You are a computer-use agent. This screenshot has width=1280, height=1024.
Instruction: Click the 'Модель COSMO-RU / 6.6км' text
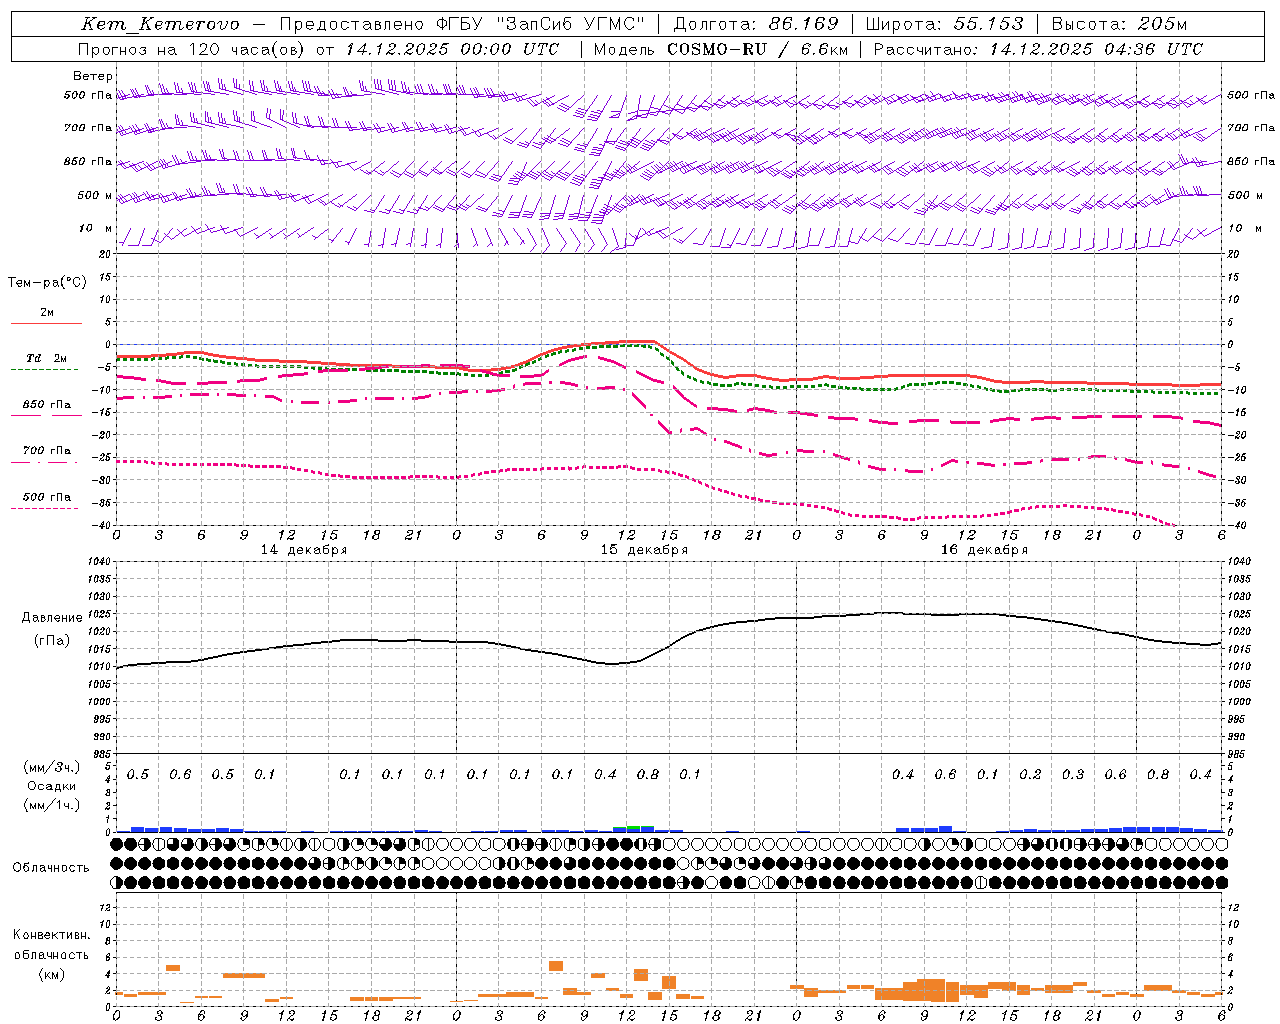click(721, 49)
